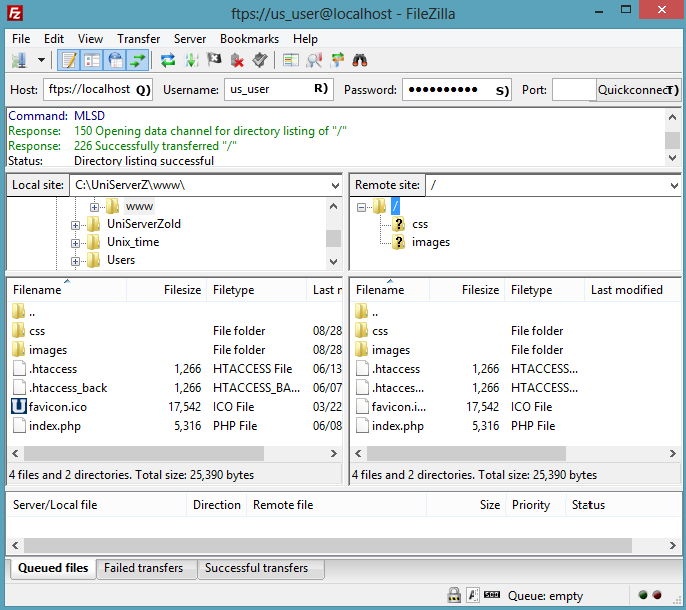Toggle local directory tree display
Screen dimensions: 686x610
pyautogui.click(x=92, y=60)
